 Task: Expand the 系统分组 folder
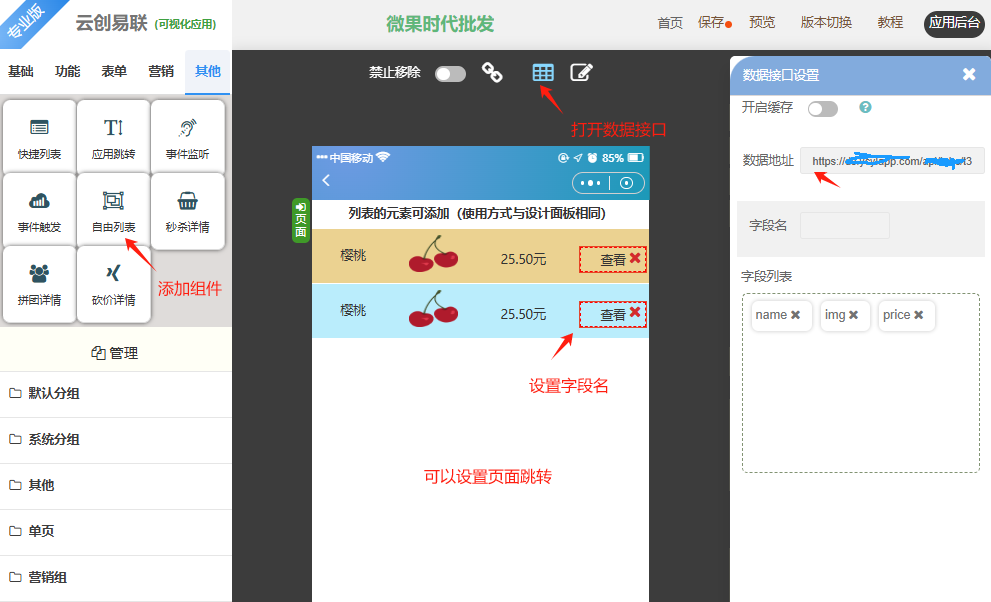tap(54, 439)
